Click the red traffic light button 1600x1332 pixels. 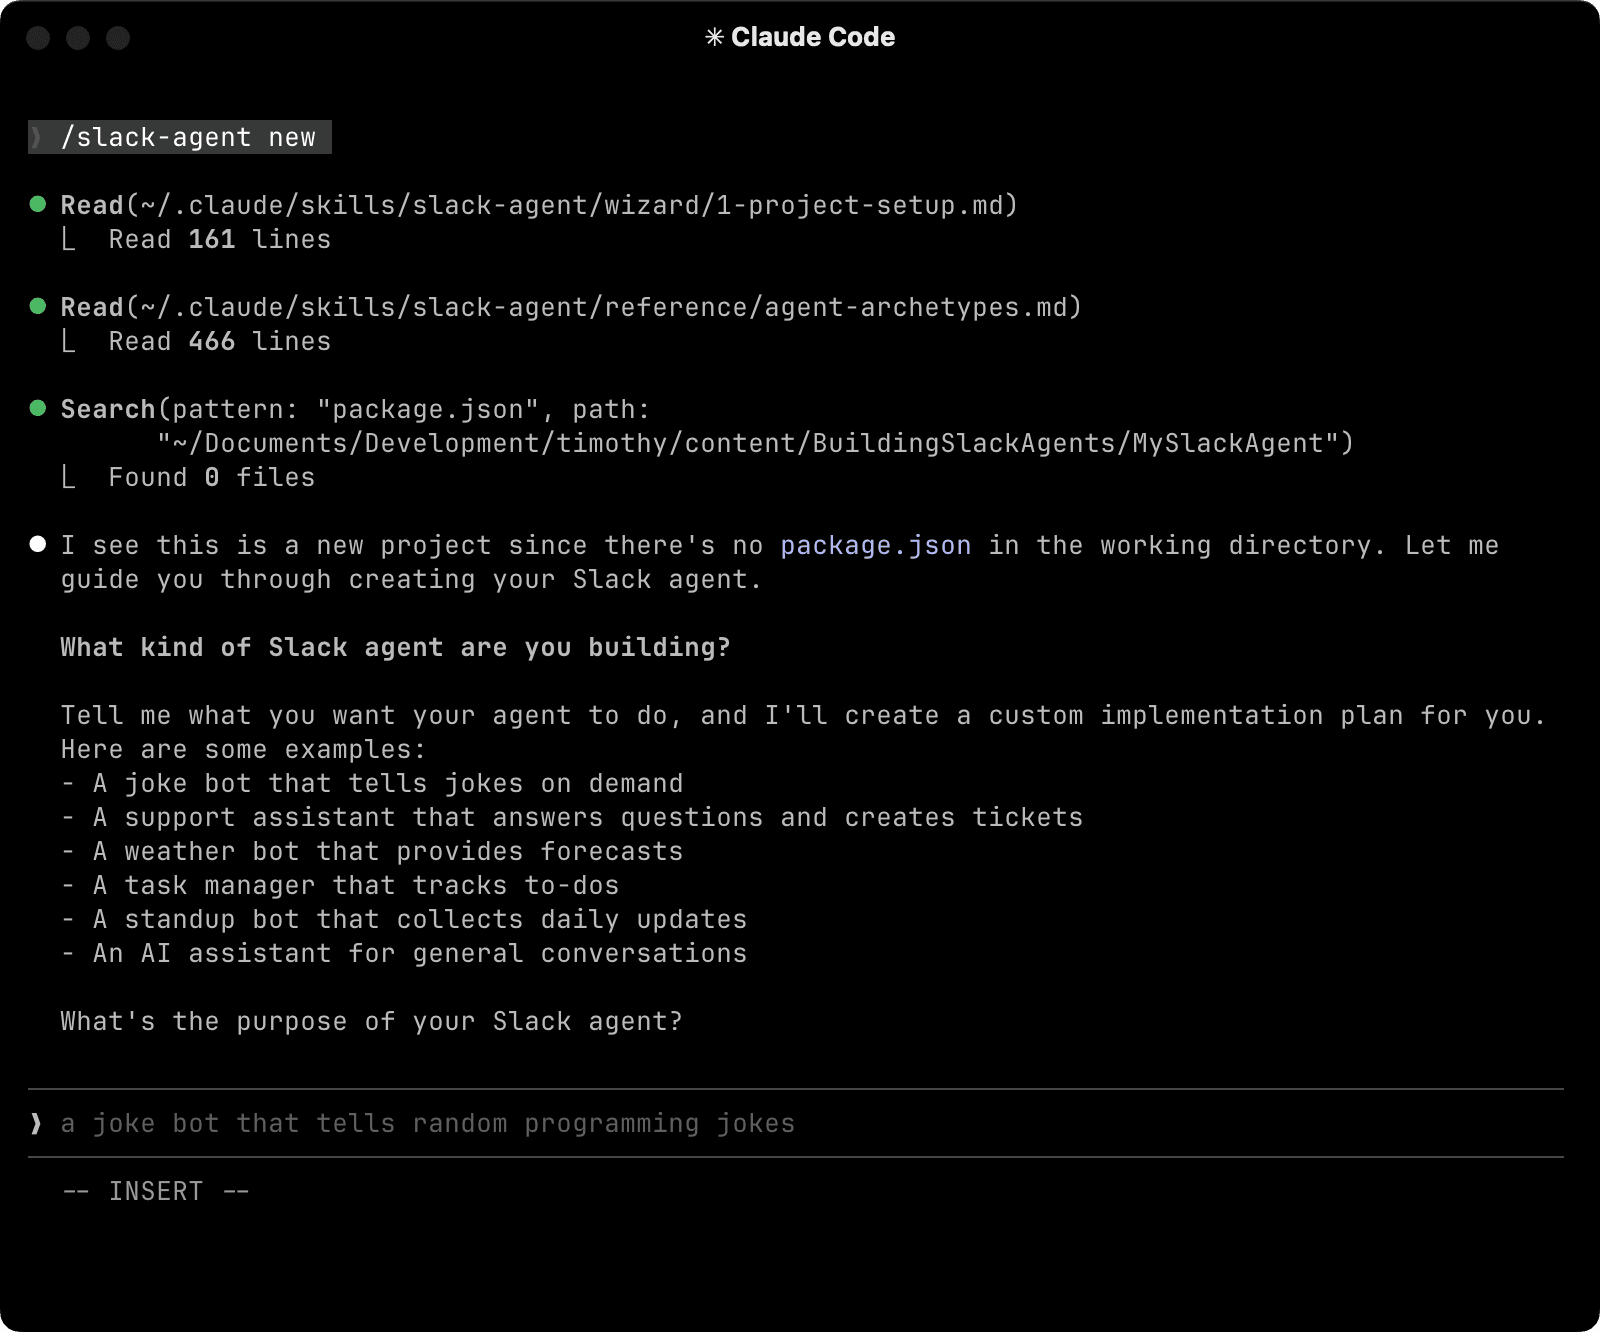point(39,40)
